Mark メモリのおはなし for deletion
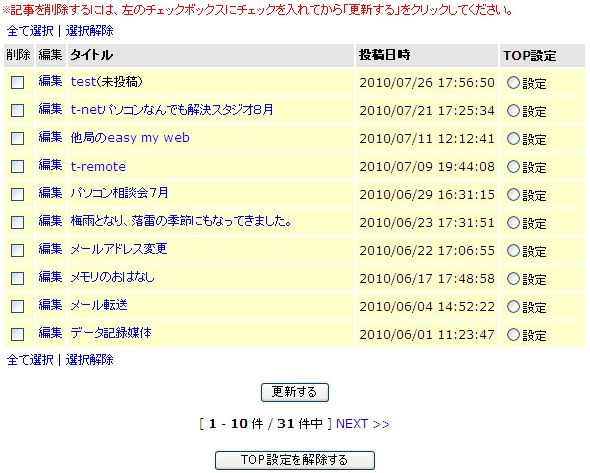This screenshot has height=473, width=590. pos(17,278)
